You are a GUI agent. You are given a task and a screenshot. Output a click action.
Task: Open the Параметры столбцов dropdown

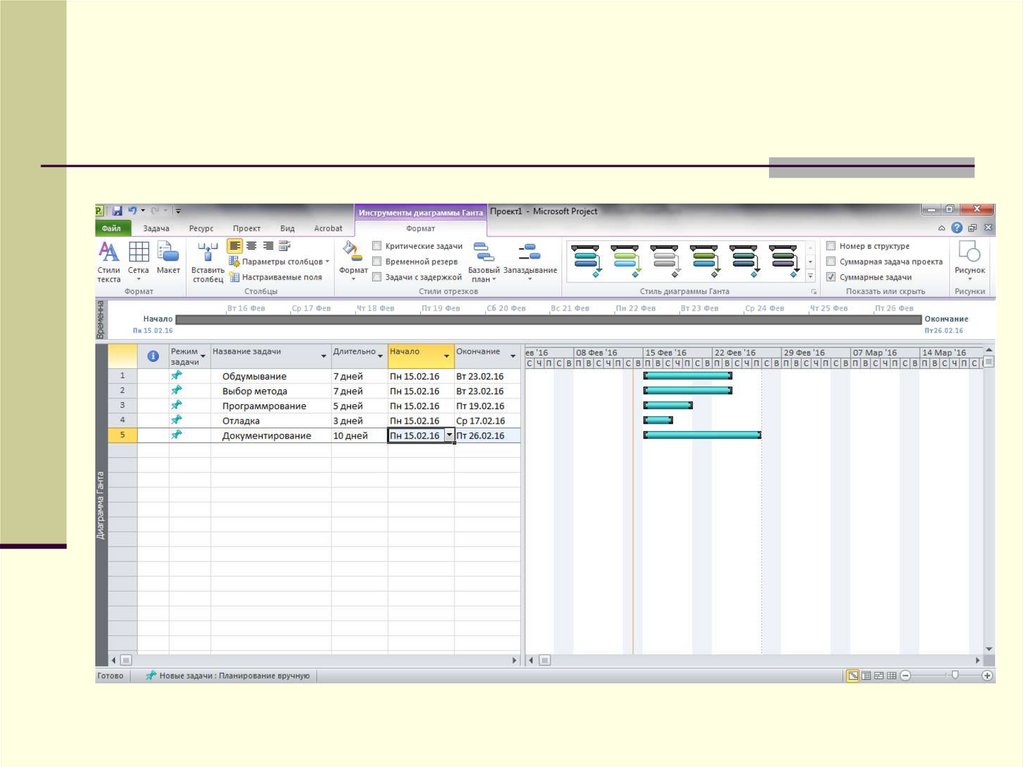(284, 261)
